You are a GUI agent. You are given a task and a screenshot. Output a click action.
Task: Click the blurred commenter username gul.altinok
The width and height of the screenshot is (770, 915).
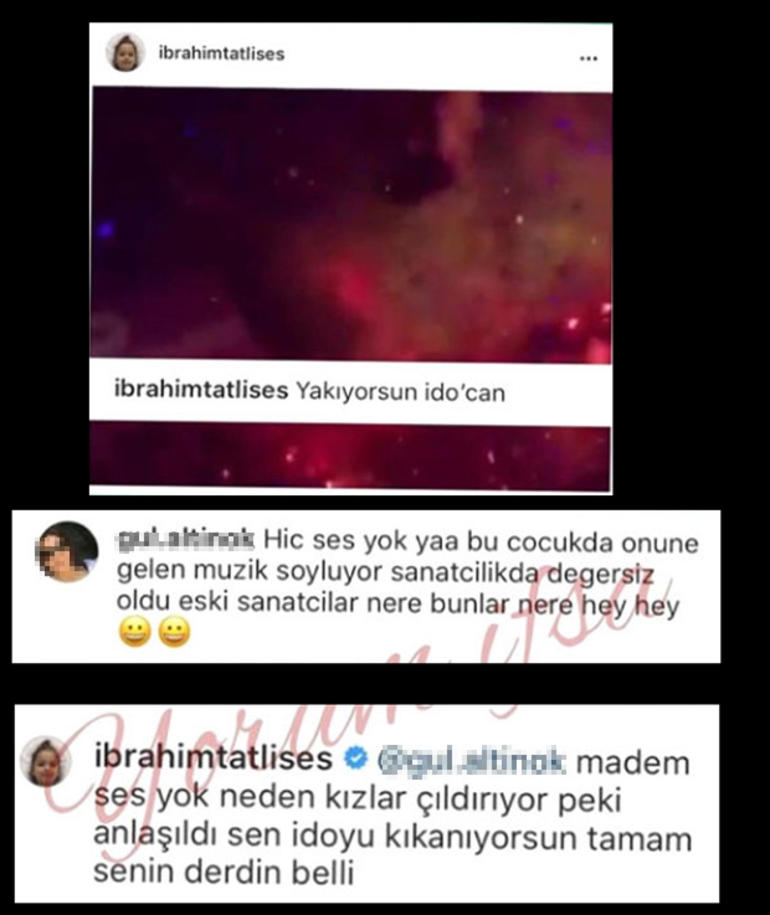coord(186,539)
